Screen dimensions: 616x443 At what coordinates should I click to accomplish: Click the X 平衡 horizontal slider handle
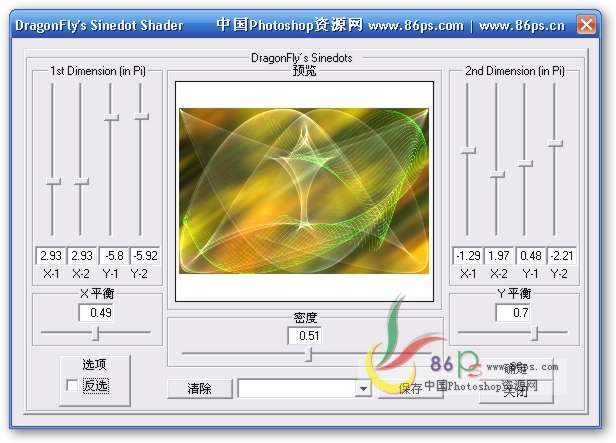coord(95,333)
